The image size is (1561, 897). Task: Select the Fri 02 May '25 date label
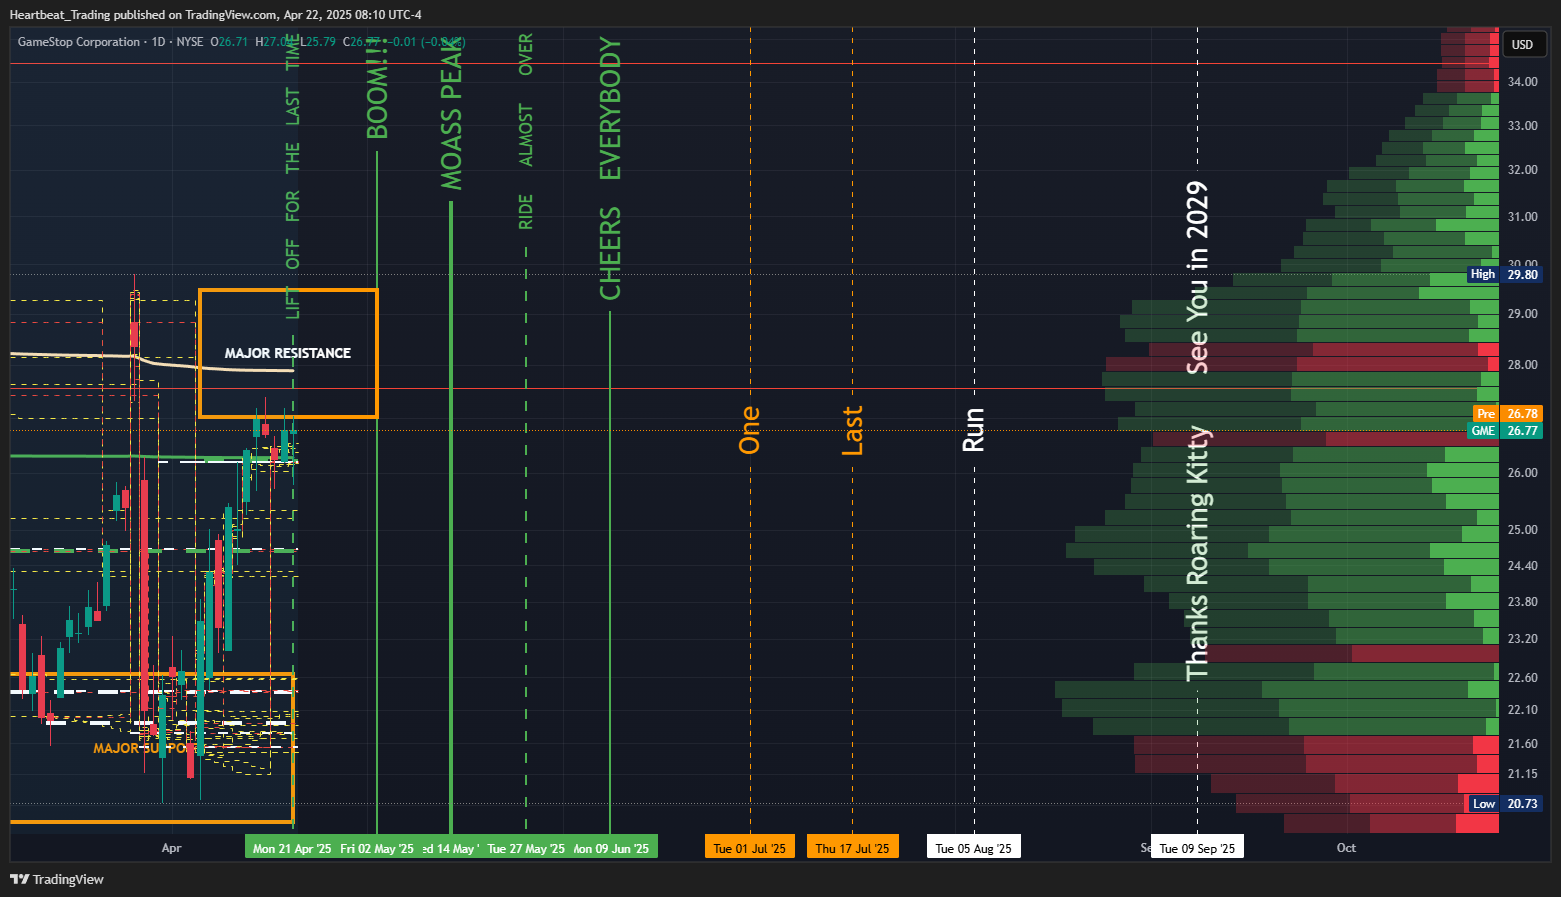377,848
